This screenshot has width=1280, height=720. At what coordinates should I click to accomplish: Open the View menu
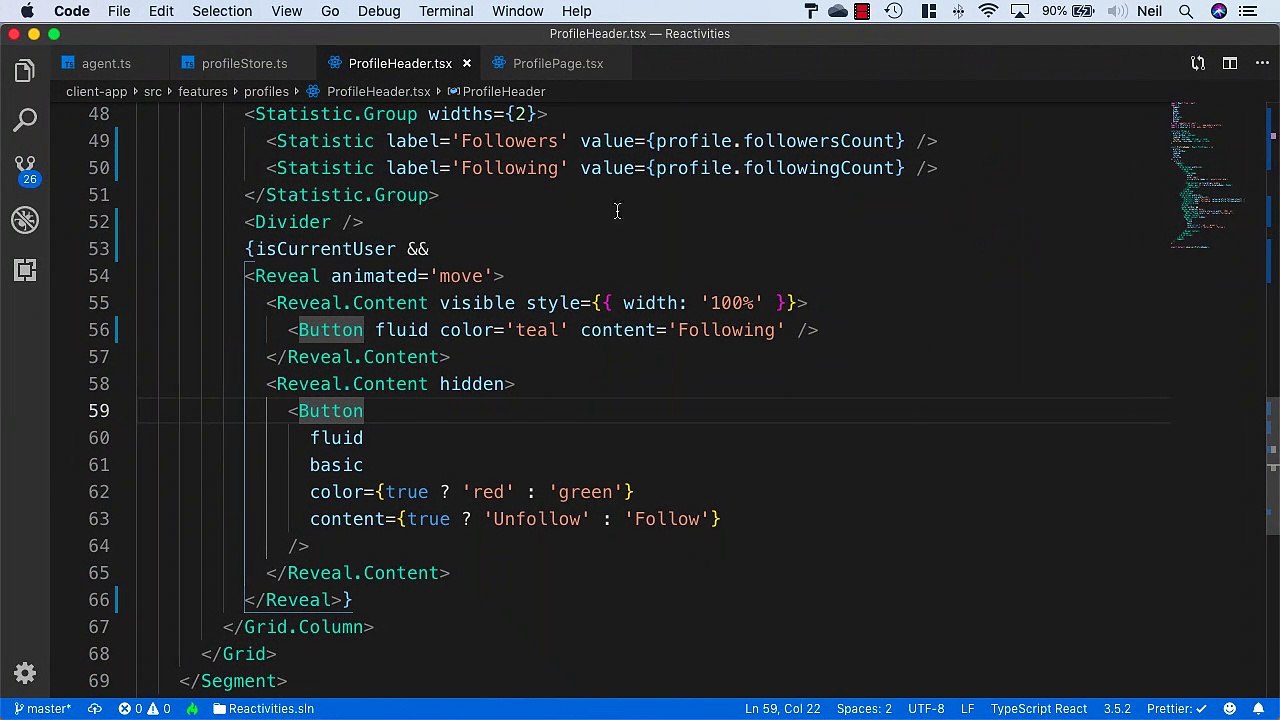coord(286,11)
